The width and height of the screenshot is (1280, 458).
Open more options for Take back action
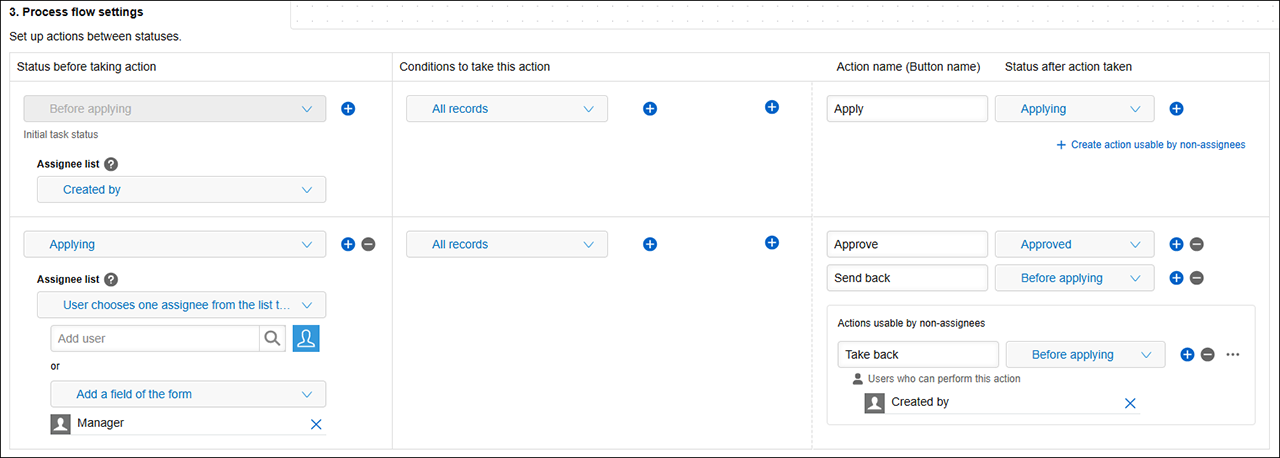tap(1232, 354)
